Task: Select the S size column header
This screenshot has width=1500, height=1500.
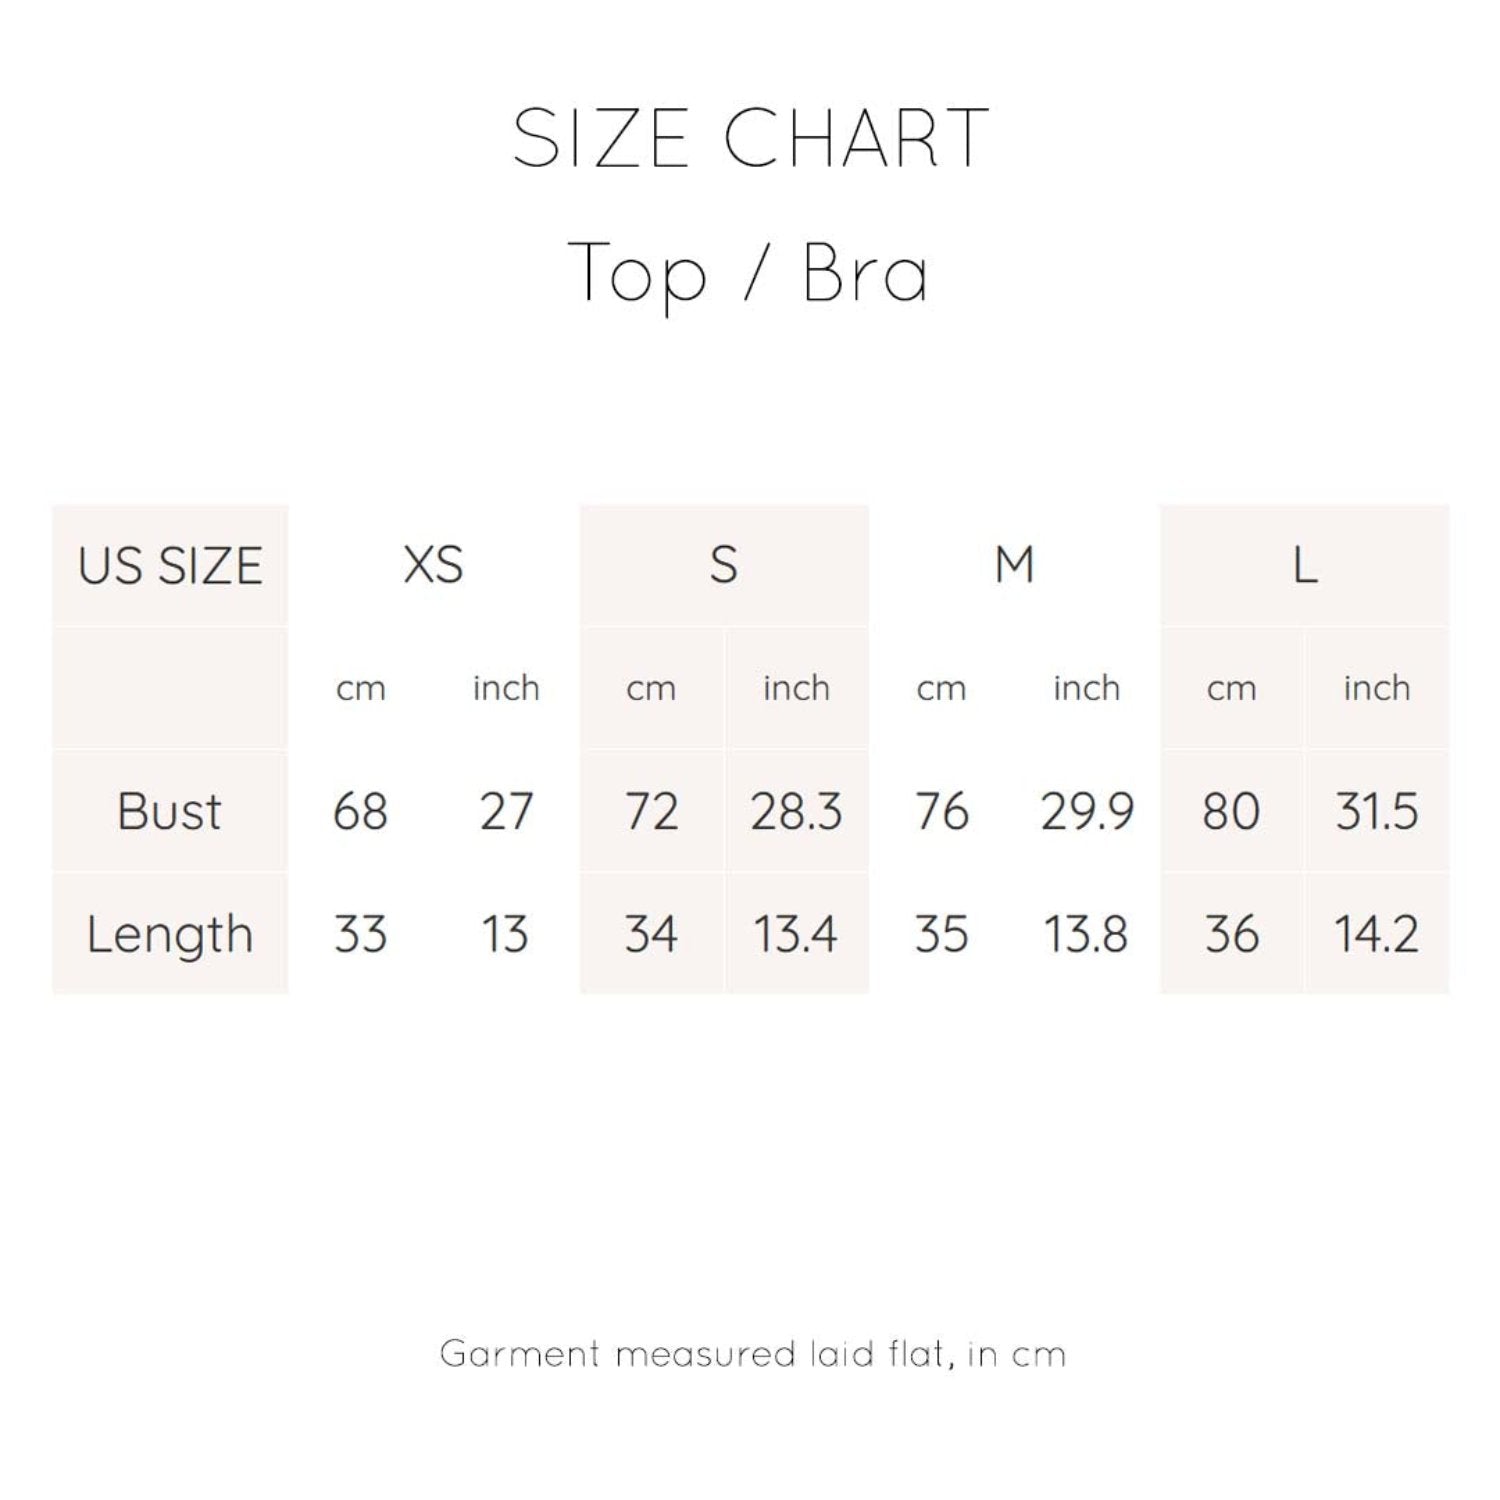Action: tap(724, 566)
